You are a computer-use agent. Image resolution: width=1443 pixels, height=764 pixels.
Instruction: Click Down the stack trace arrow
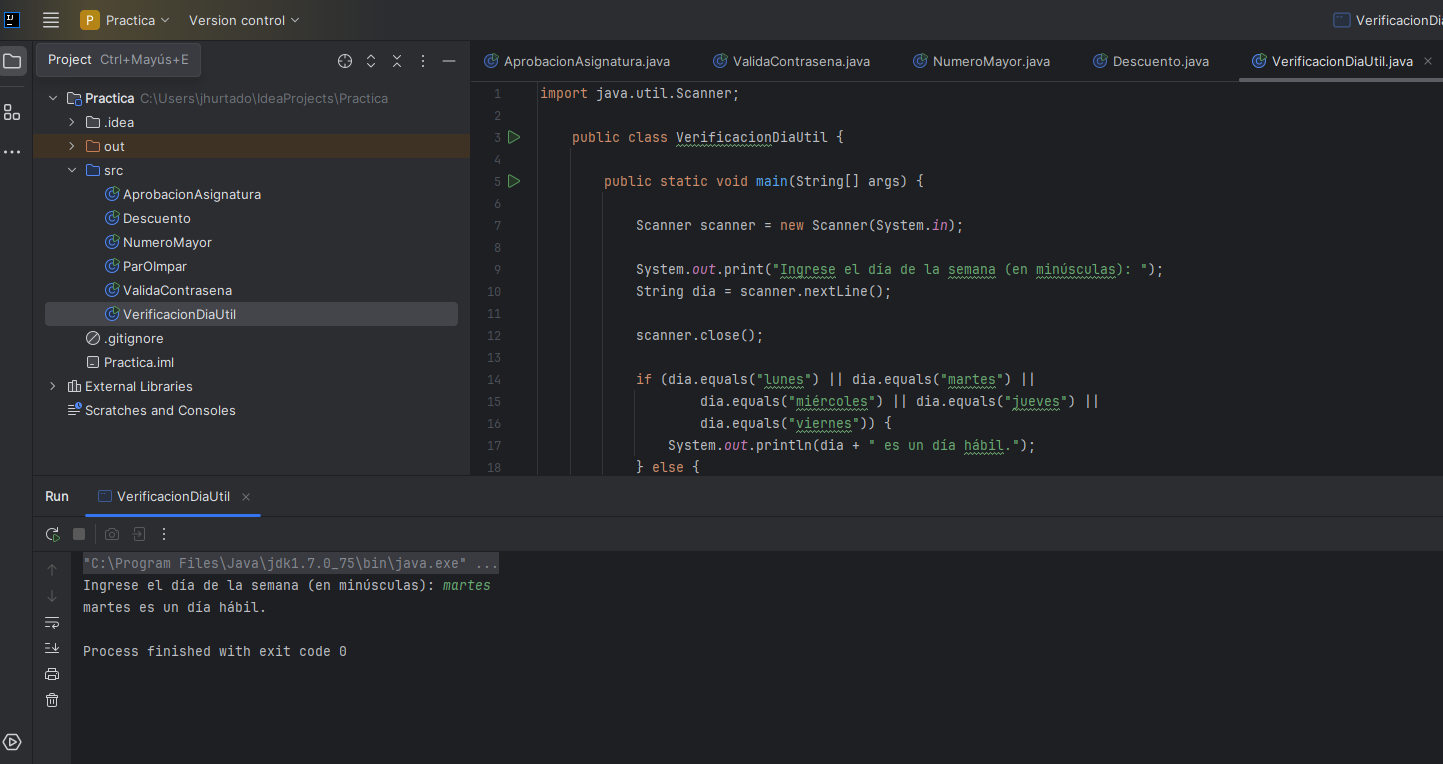click(x=52, y=596)
